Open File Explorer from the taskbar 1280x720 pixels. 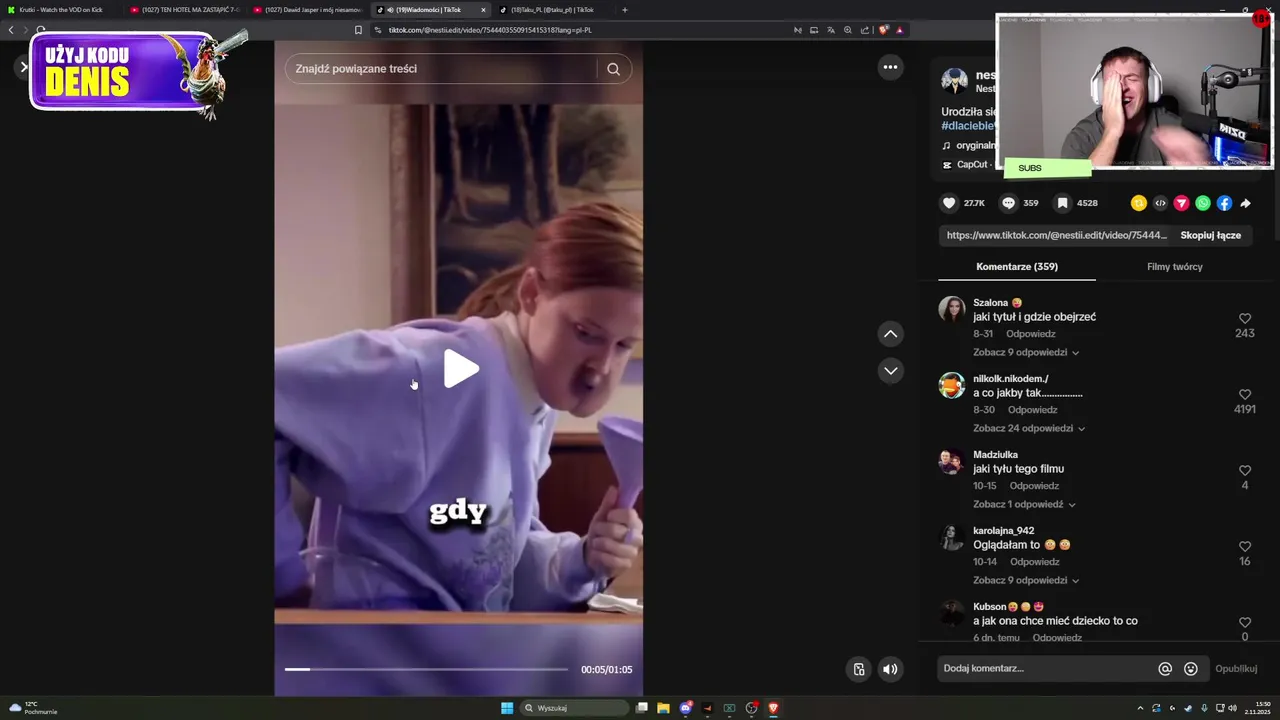(663, 708)
